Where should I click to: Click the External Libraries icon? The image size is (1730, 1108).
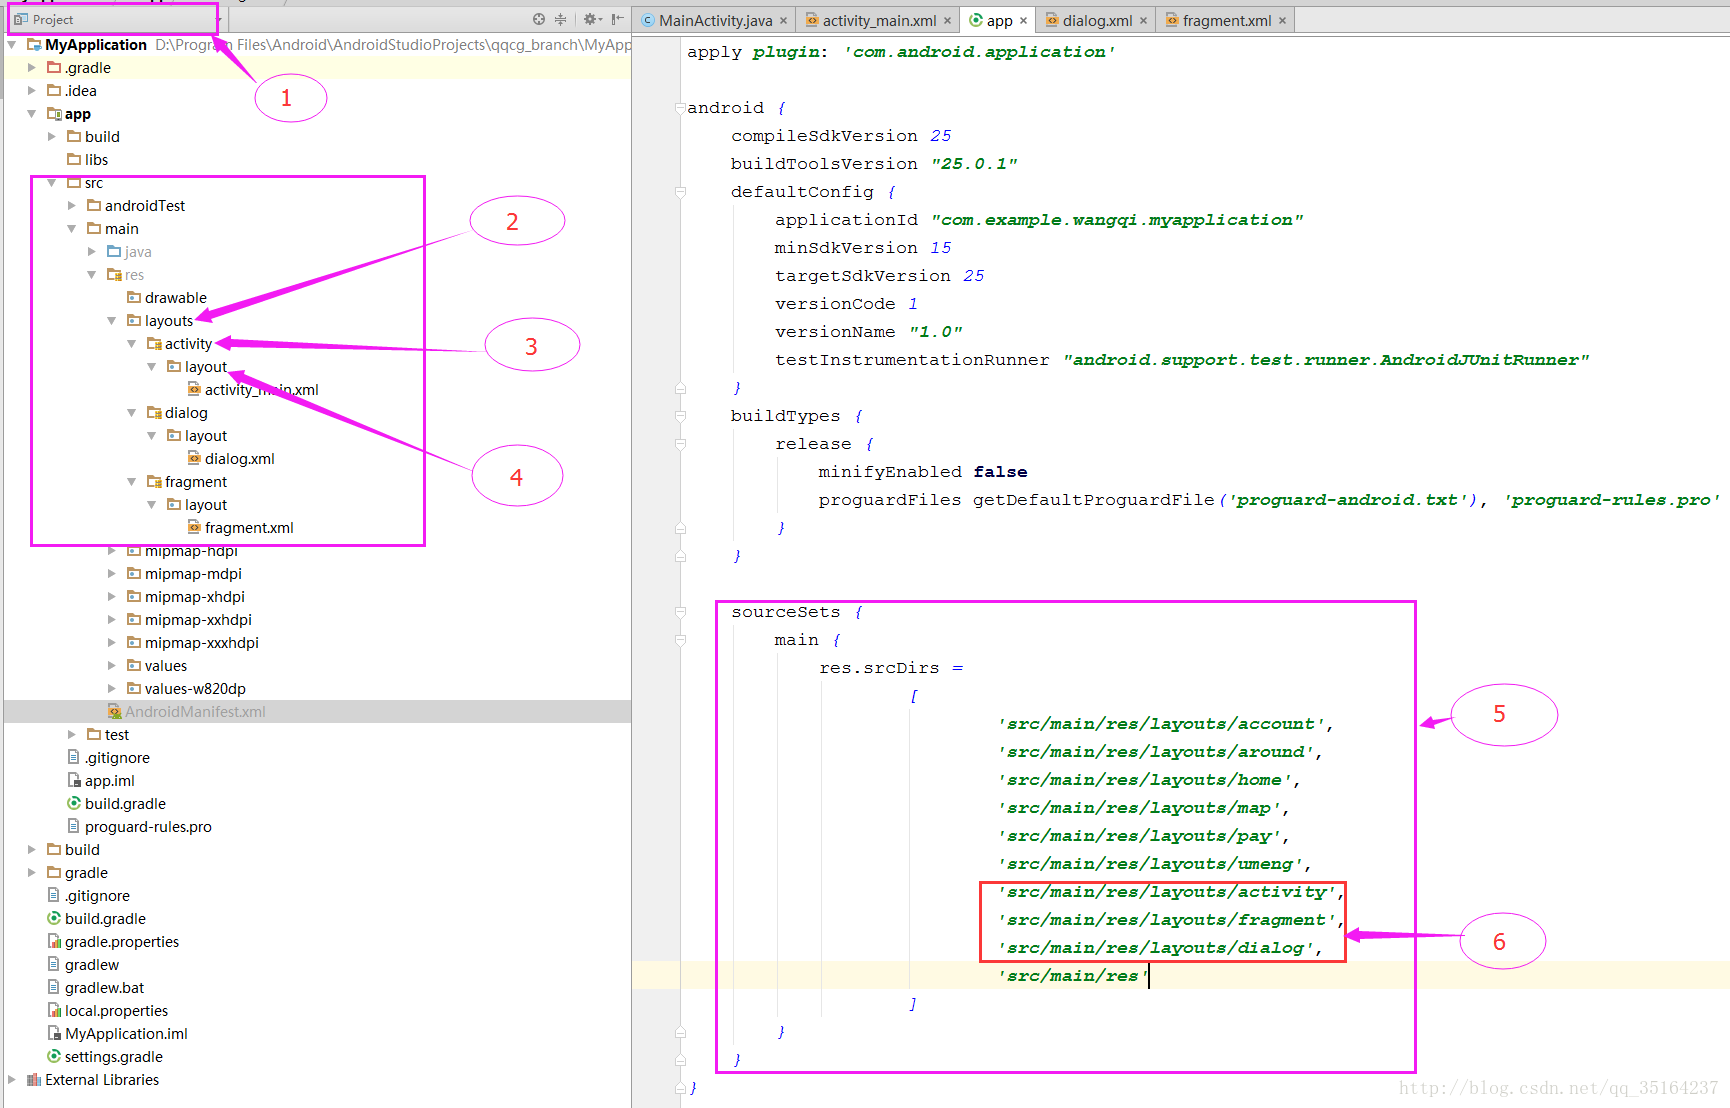(34, 1079)
